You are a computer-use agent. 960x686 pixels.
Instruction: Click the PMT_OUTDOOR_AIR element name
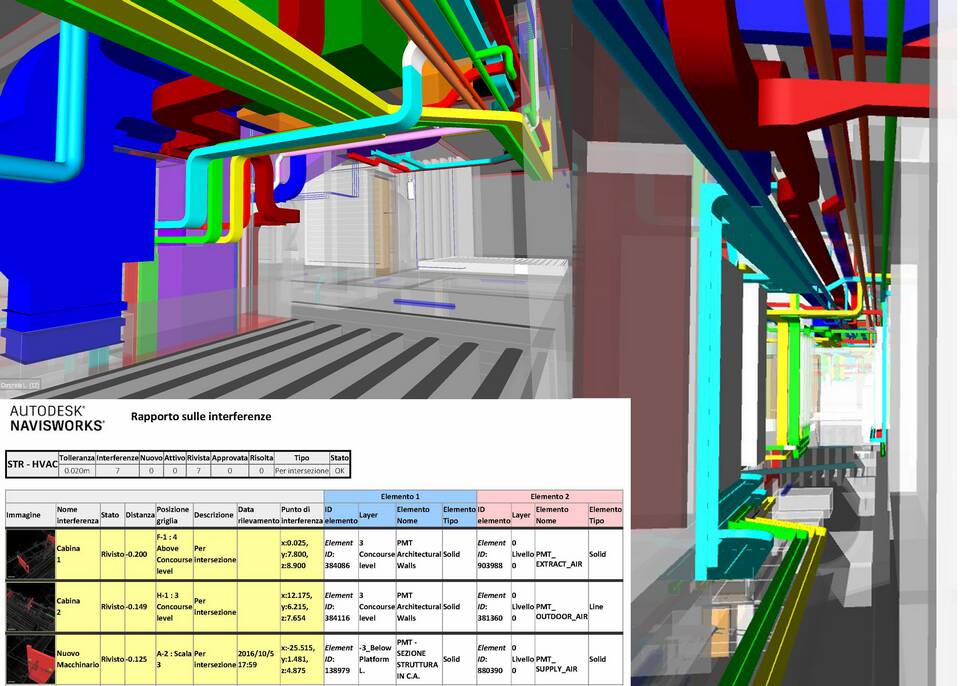pyautogui.click(x=560, y=607)
